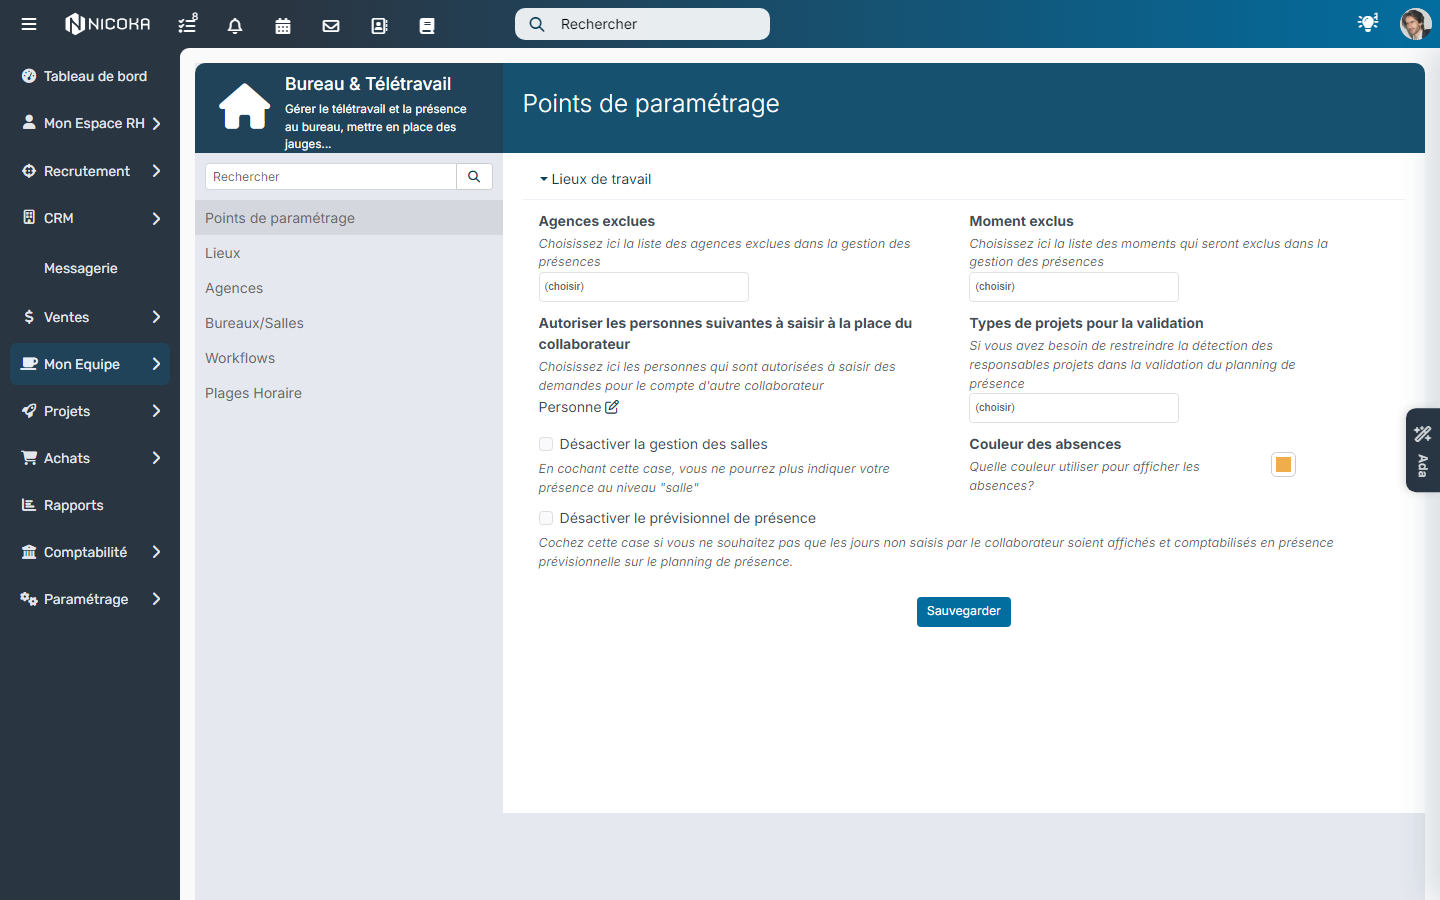This screenshot has width=1440, height=900.
Task: Select Points de paramétrage menu item
Action: 349,218
